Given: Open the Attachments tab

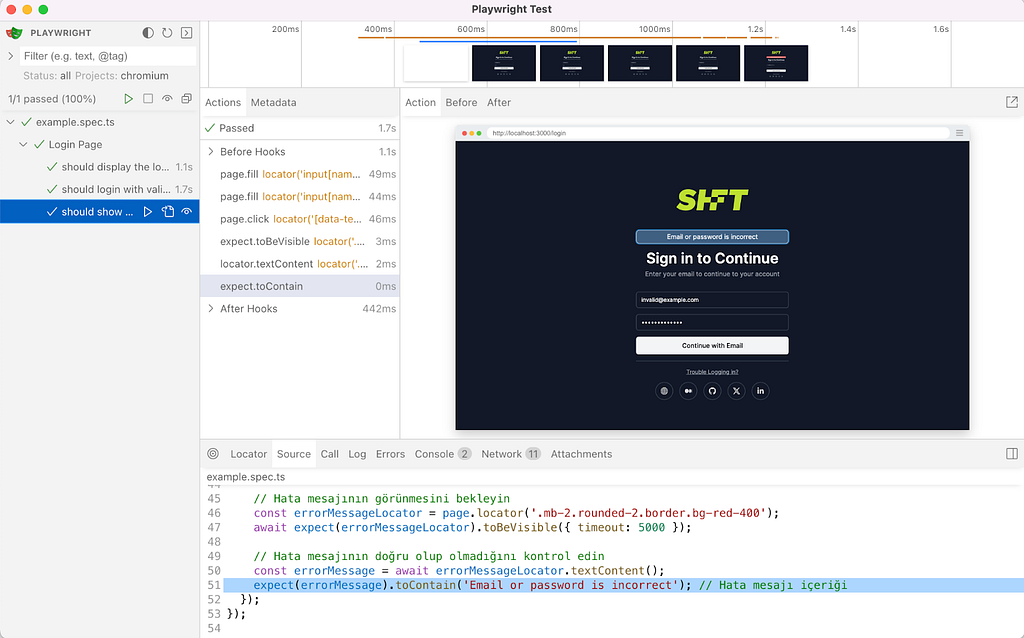Looking at the screenshot, I should (581, 454).
